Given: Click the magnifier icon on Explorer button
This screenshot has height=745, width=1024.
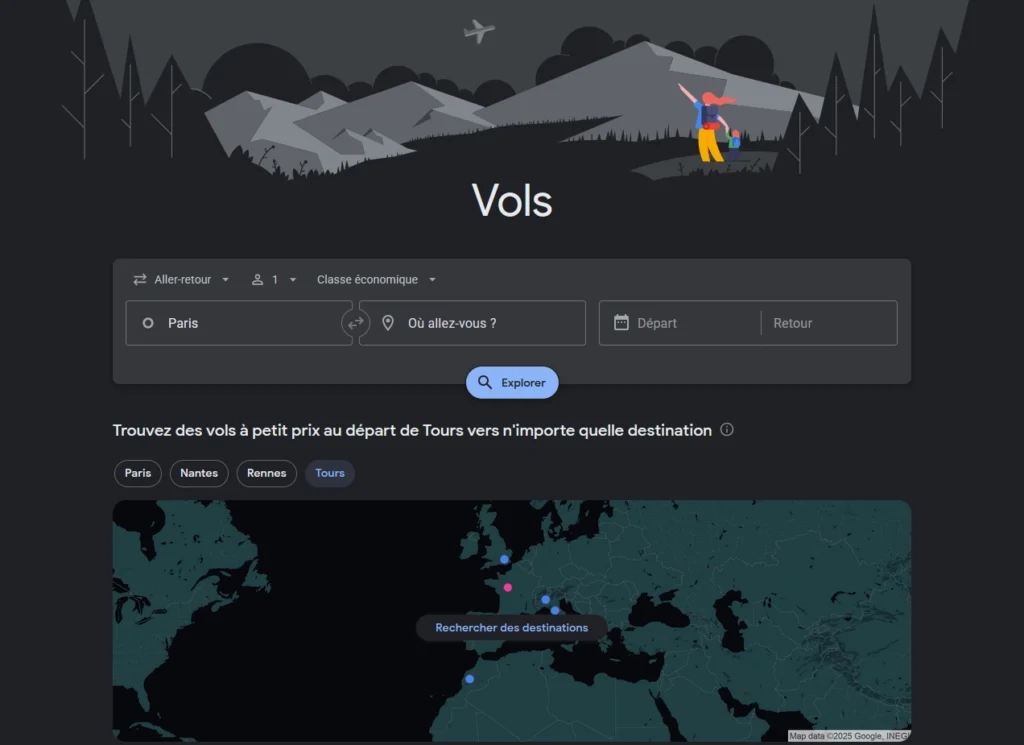Looking at the screenshot, I should click(x=485, y=383).
